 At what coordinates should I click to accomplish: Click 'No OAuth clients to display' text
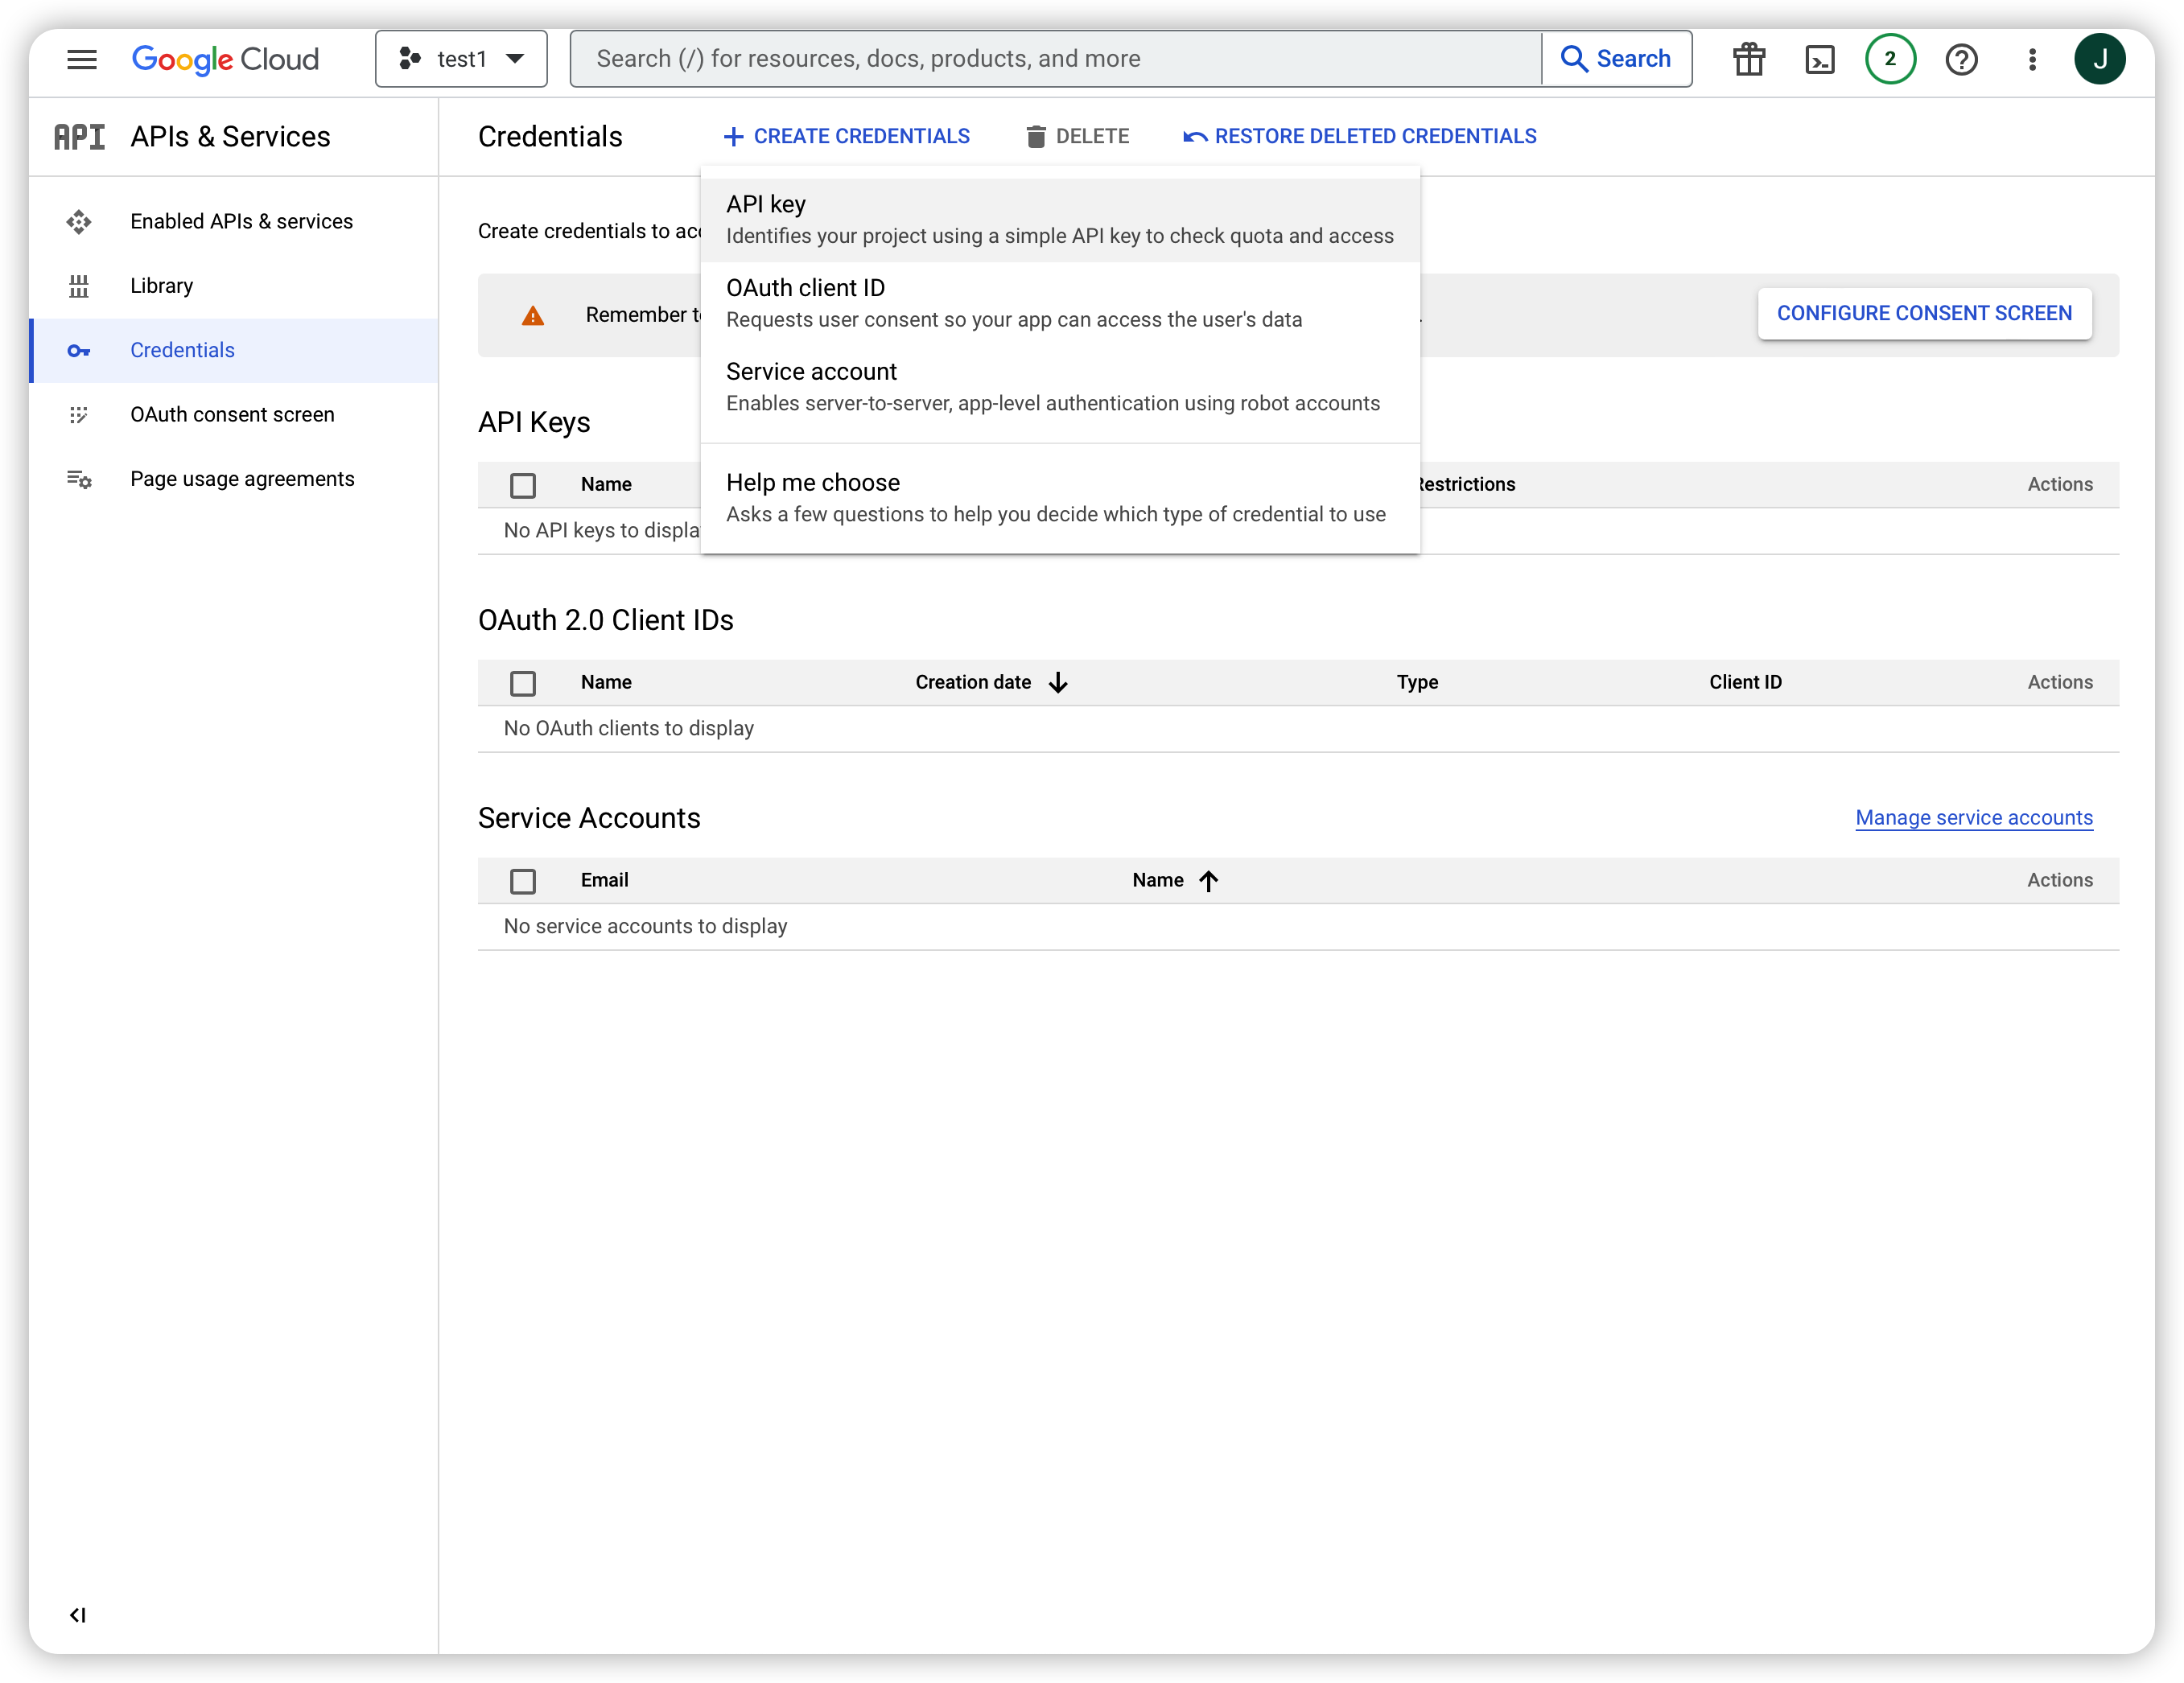628,729
